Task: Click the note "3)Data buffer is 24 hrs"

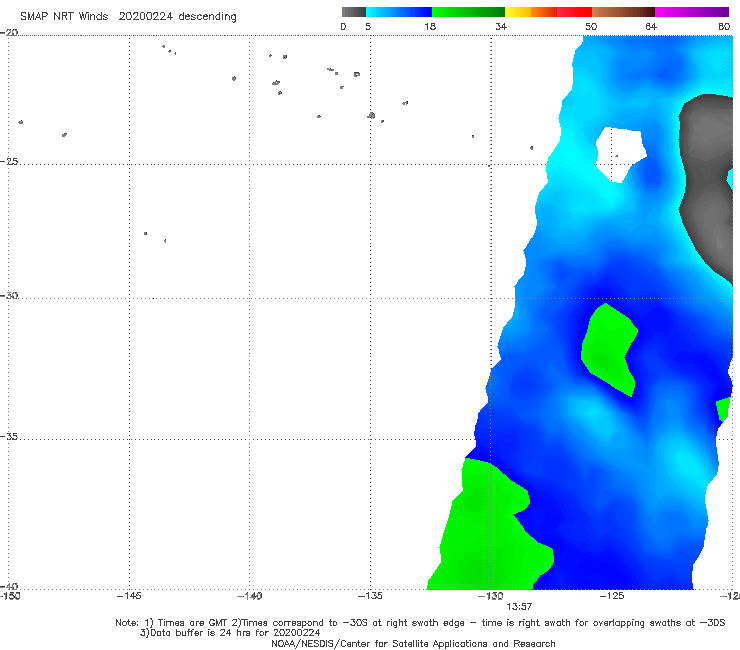Action: [x=230, y=633]
